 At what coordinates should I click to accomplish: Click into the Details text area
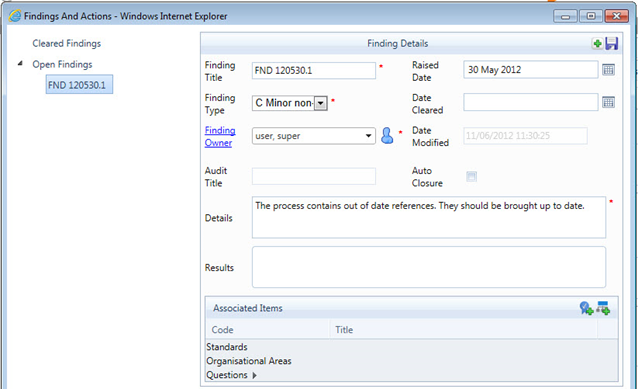429,218
